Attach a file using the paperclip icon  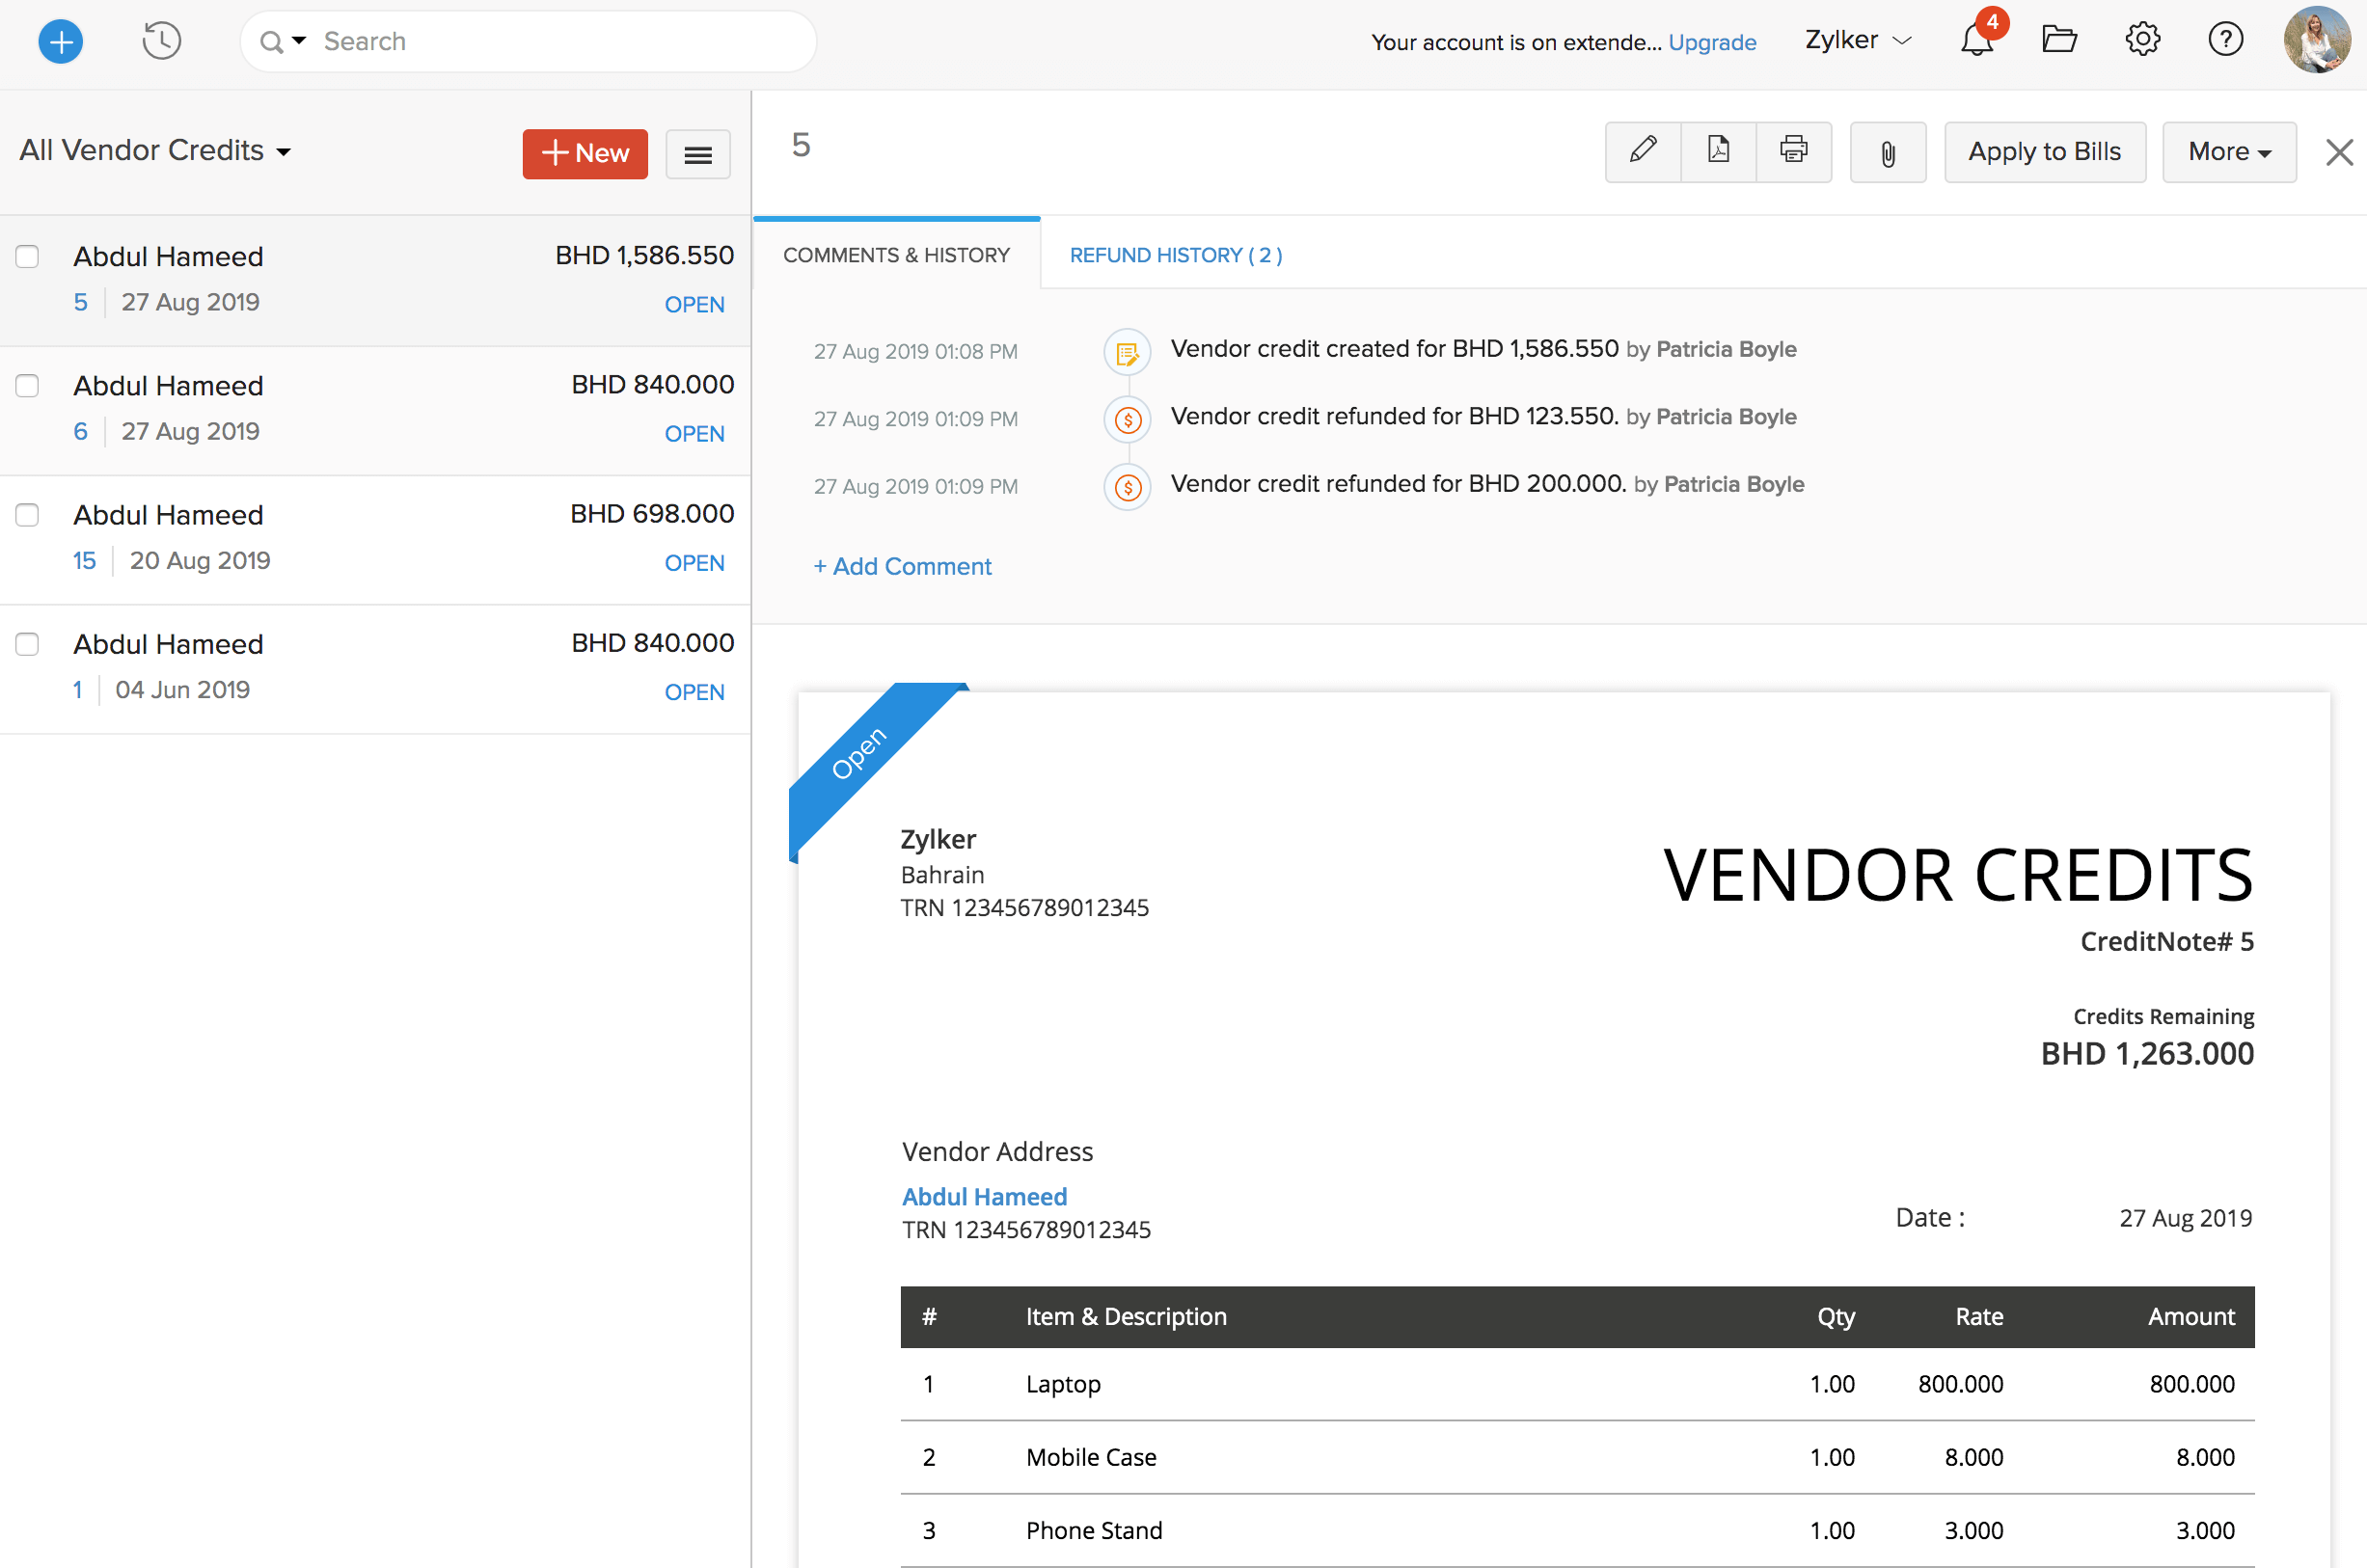click(1887, 152)
